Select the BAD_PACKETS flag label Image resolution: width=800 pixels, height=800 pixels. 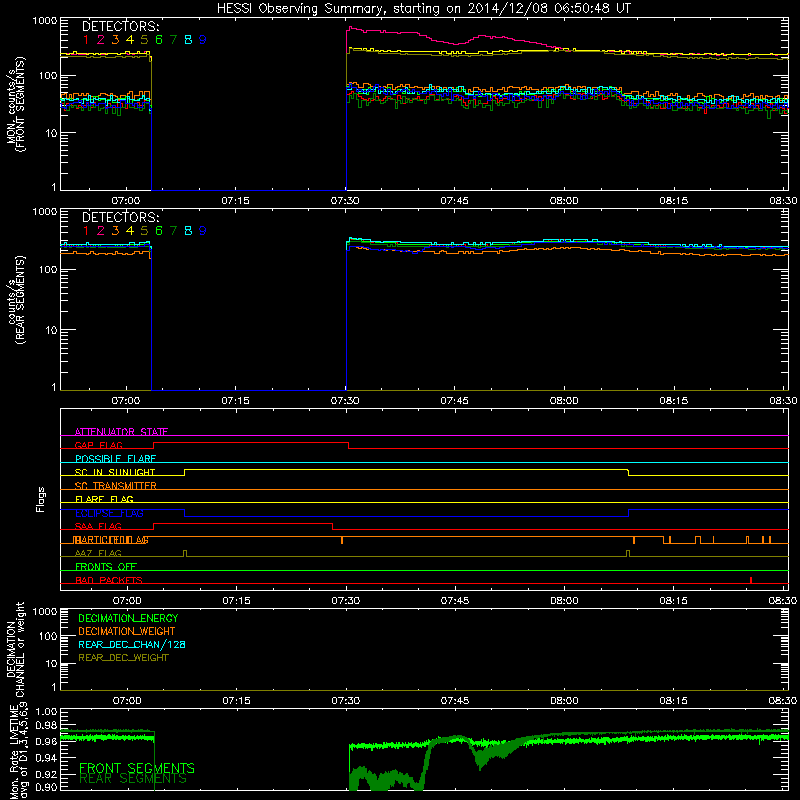point(109,580)
